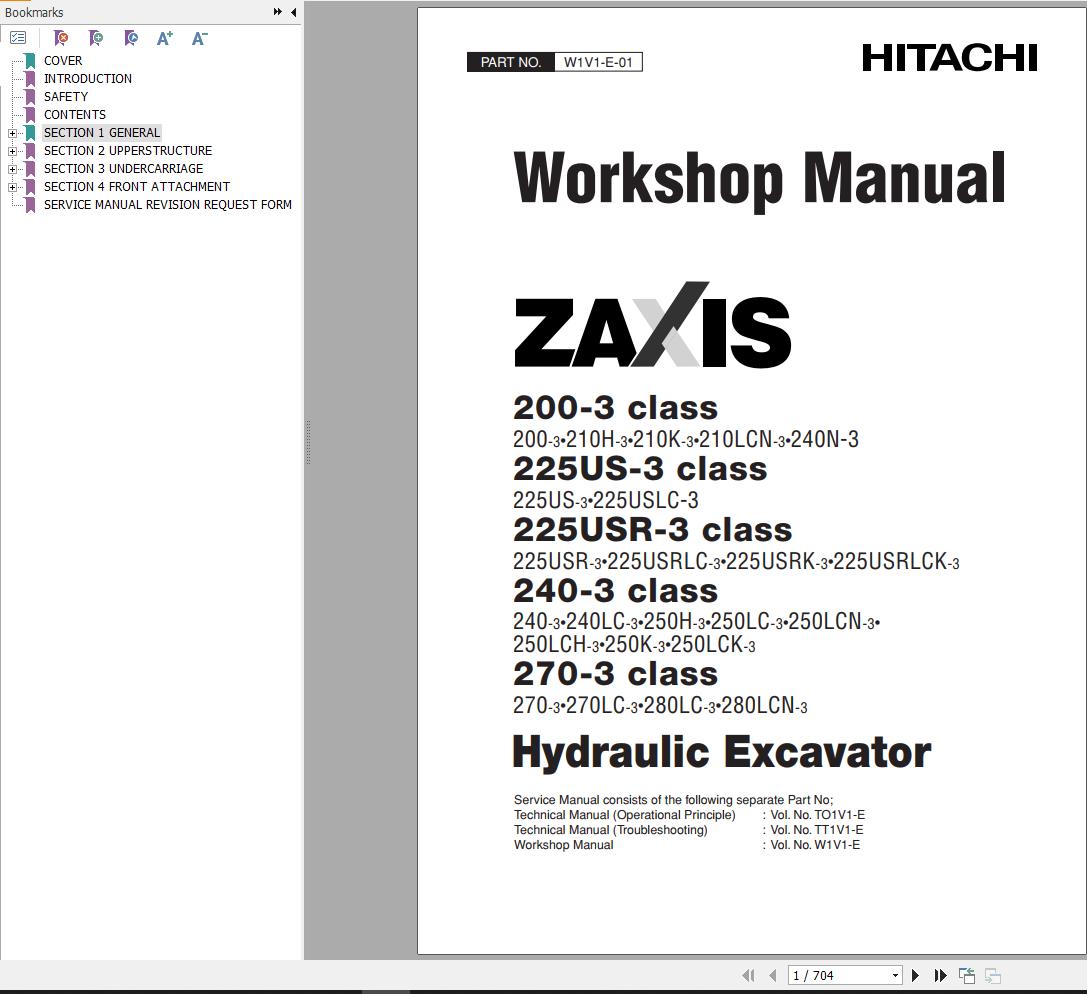Select the SECTION 1 GENERAL bookmark
The width and height of the screenshot is (1087, 994).
tap(102, 133)
